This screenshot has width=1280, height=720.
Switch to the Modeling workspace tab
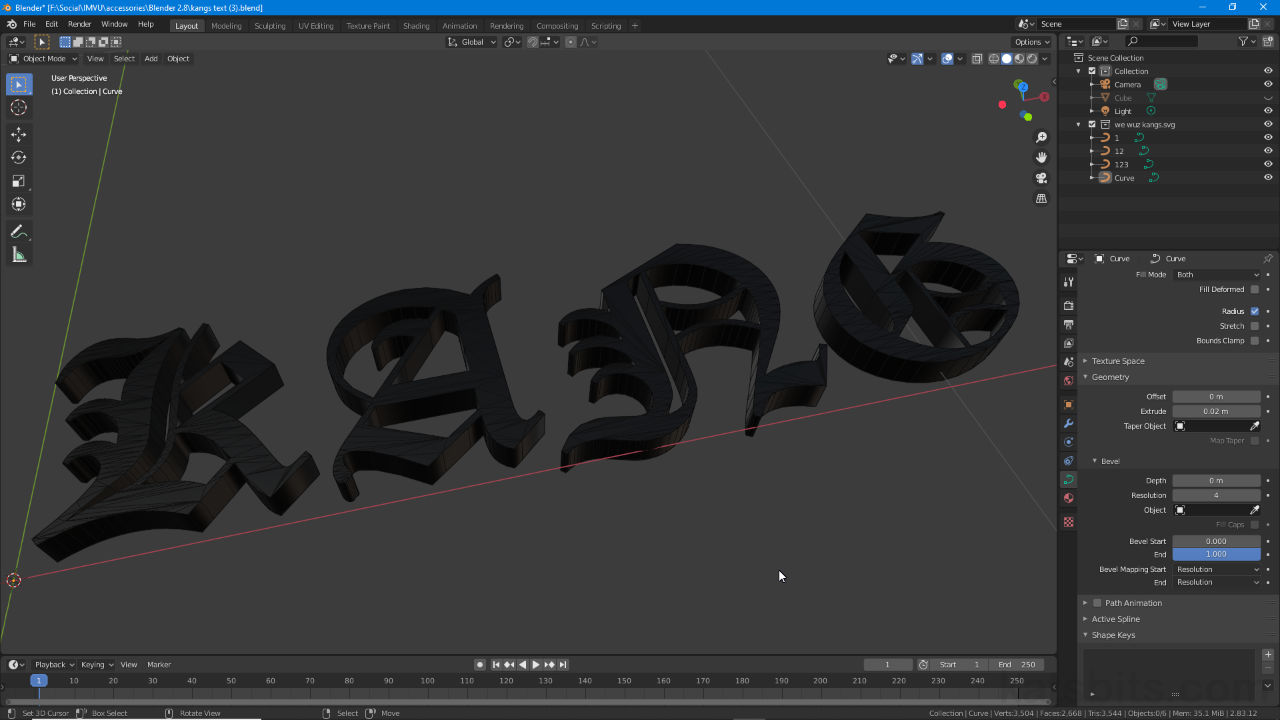226,26
